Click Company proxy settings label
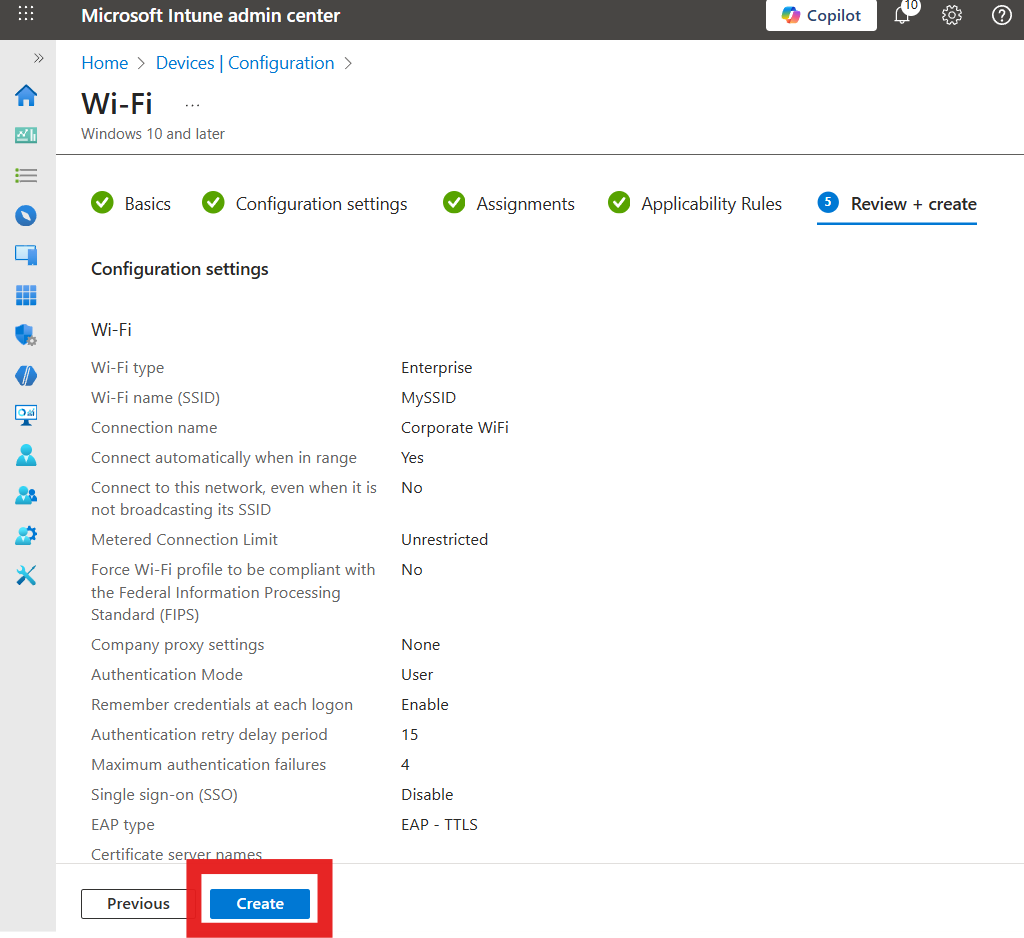Viewport: 1024px width, 938px height. (x=178, y=645)
